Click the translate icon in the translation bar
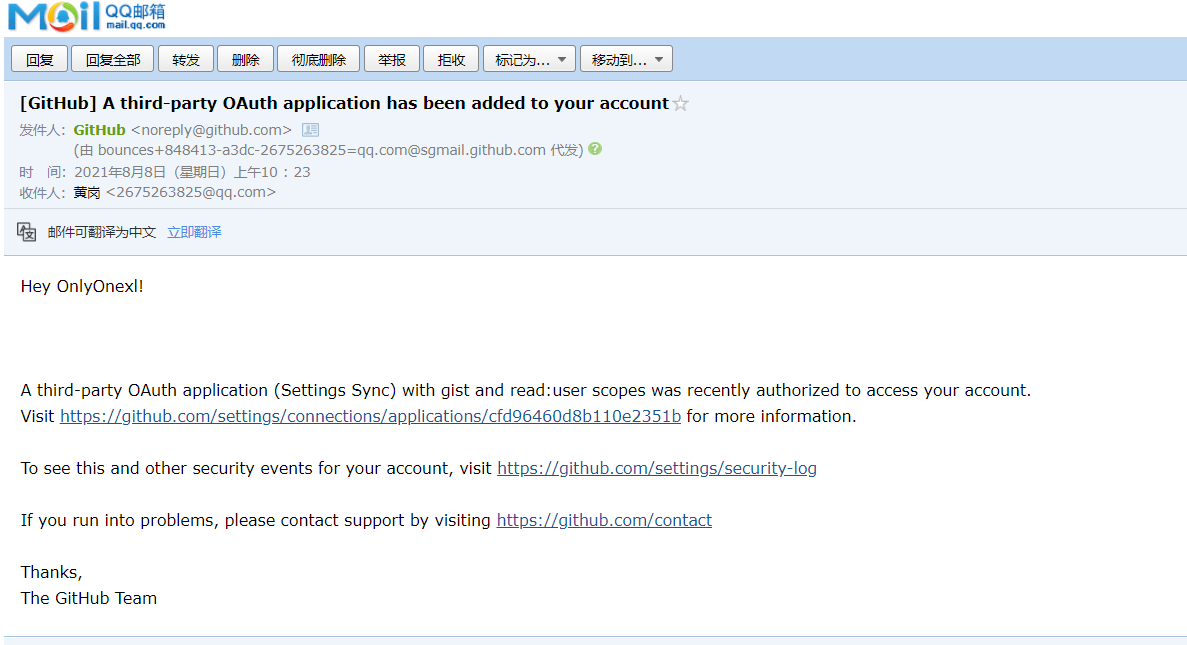 26,232
